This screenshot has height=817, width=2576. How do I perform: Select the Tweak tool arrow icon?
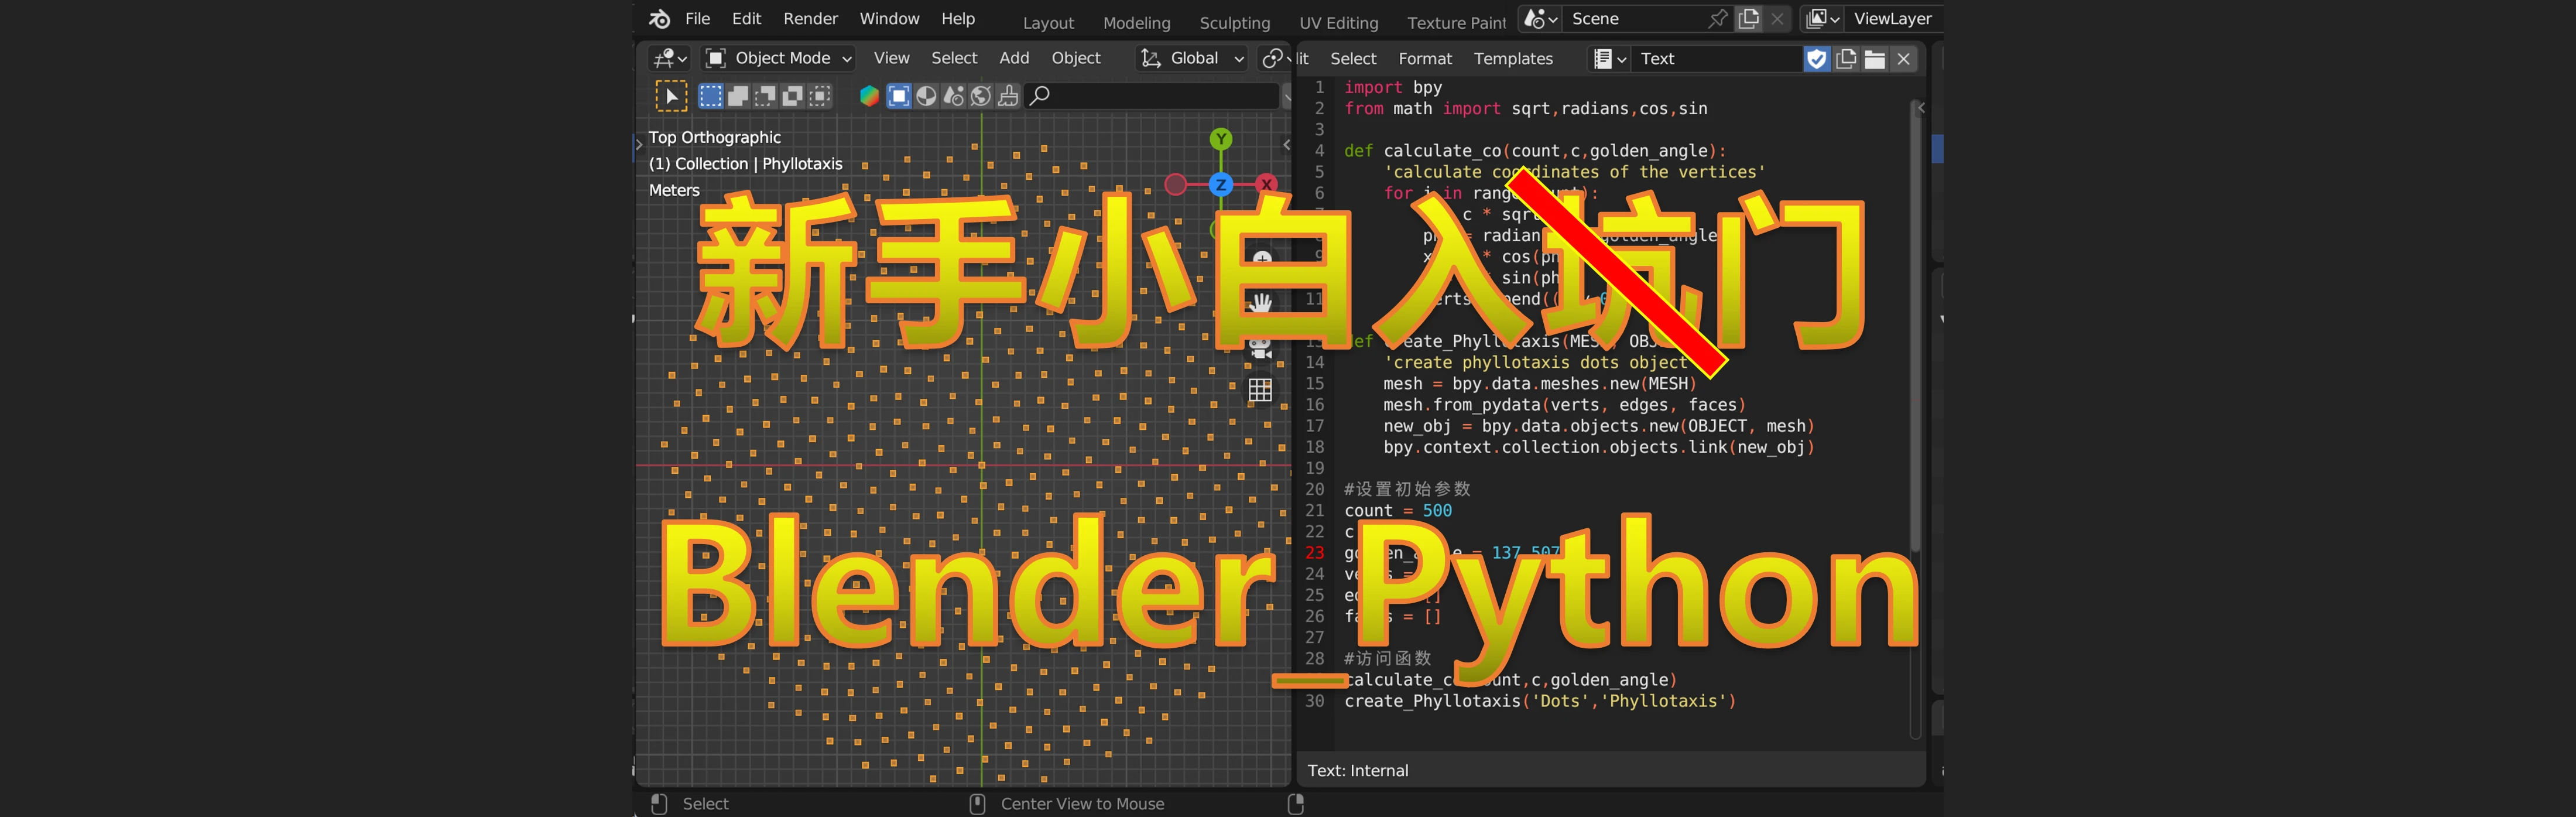[x=672, y=96]
